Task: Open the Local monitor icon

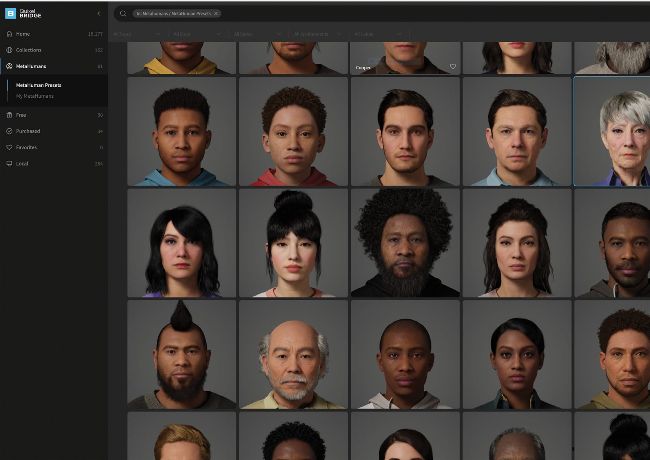Action: click(9, 163)
